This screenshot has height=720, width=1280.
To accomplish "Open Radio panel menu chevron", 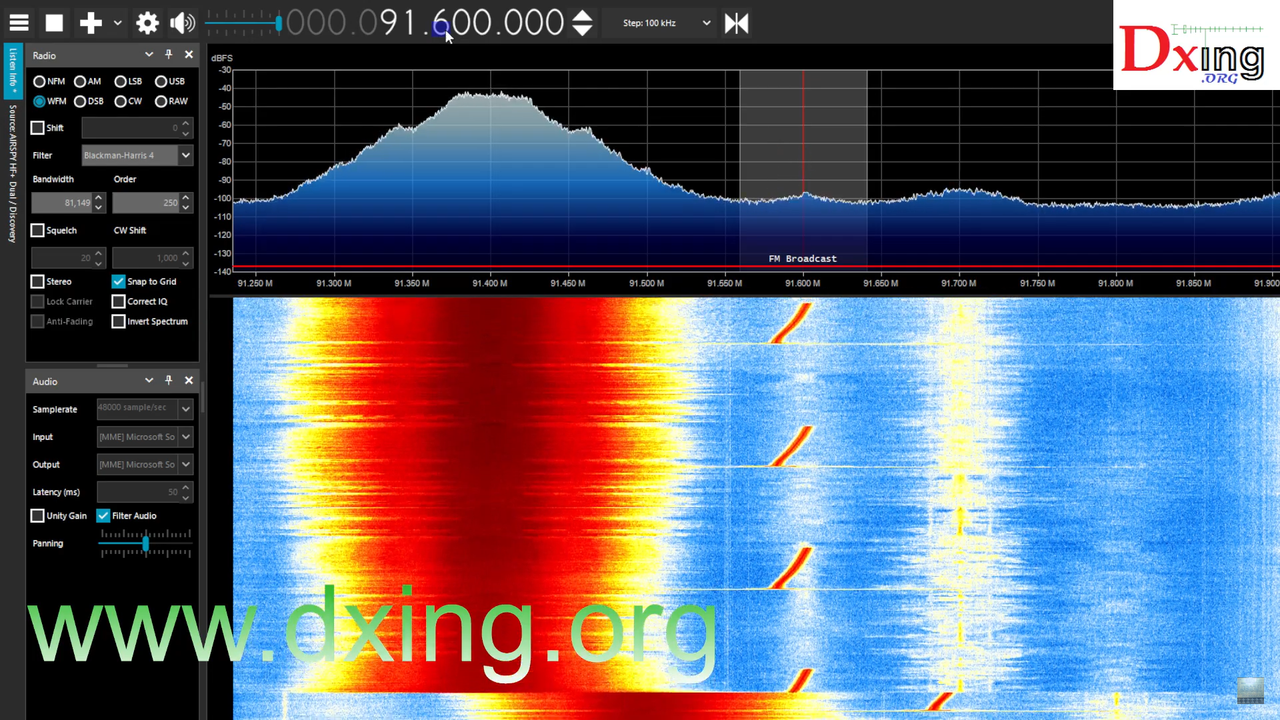I will 149,55.
